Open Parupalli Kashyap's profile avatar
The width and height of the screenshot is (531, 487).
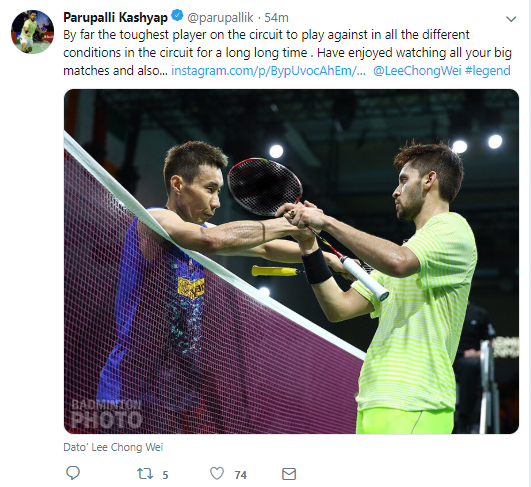pyautogui.click(x=33, y=31)
